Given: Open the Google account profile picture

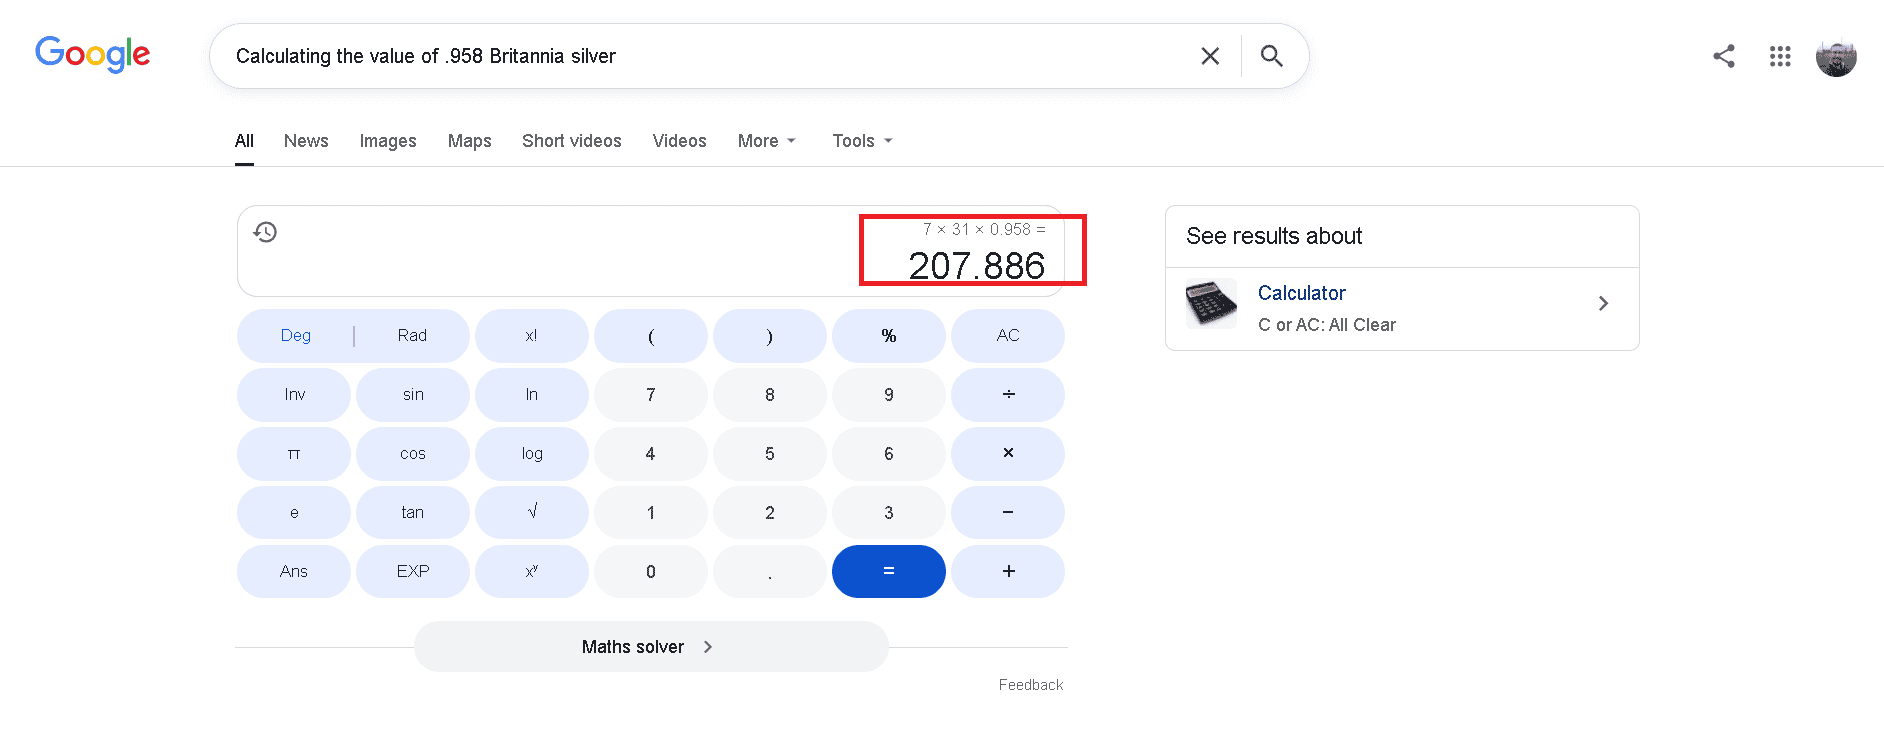Looking at the screenshot, I should click(1836, 57).
